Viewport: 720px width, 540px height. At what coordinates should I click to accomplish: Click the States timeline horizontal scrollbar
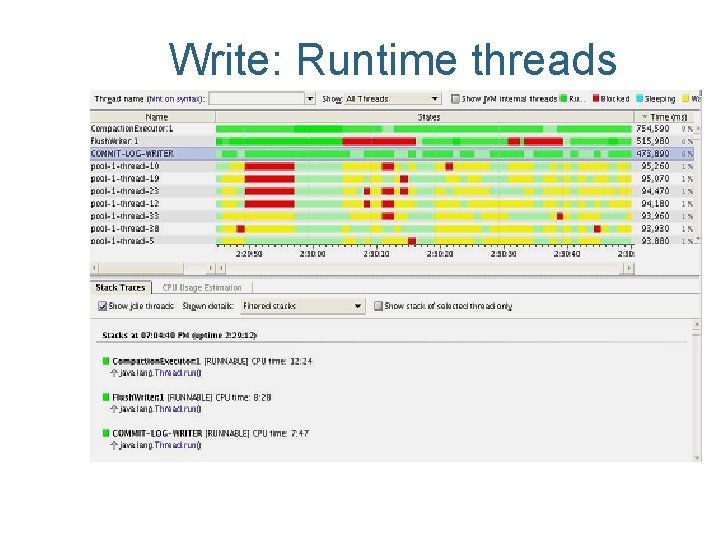tap(425, 268)
